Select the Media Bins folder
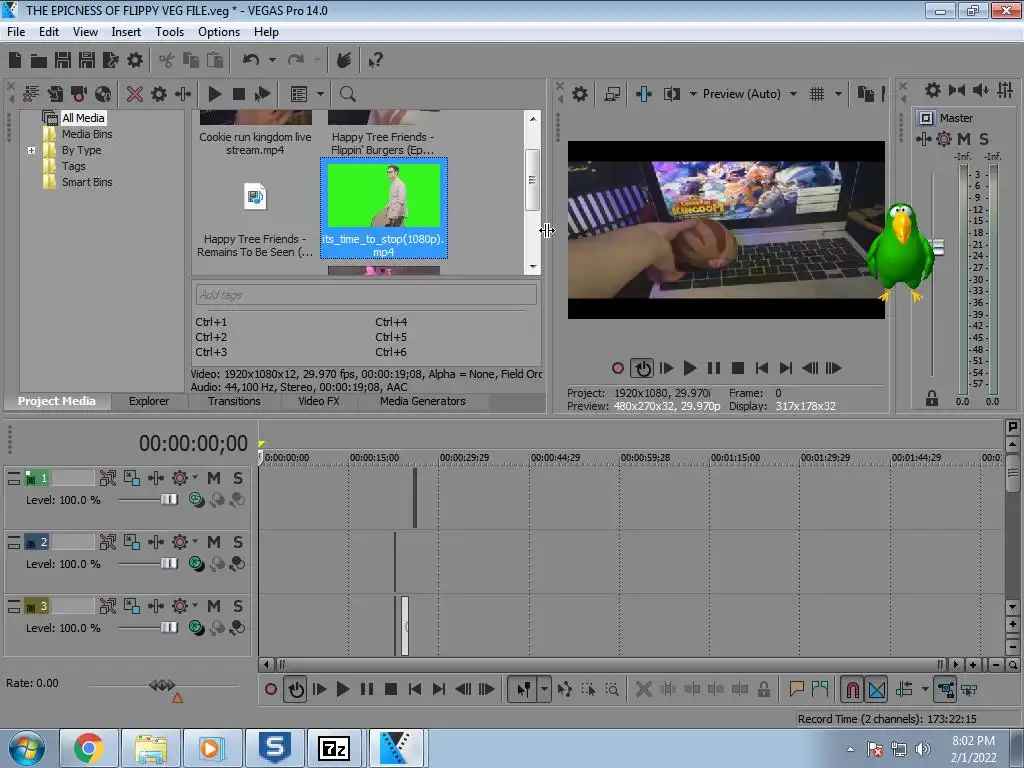The width and height of the screenshot is (1024, 768). (87, 134)
